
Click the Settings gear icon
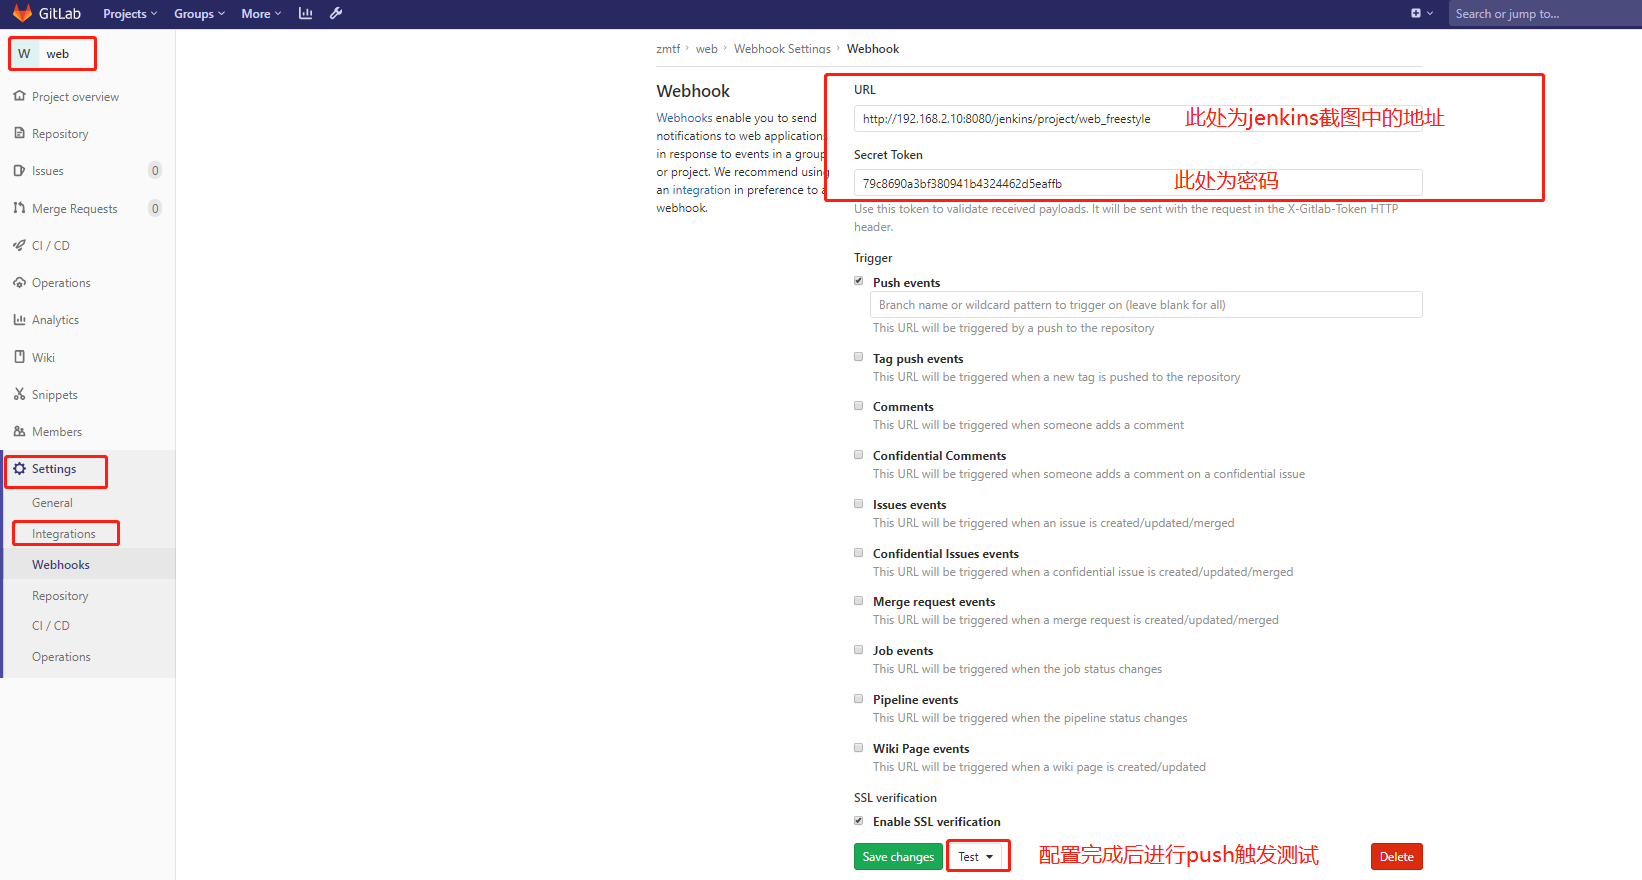(x=19, y=469)
